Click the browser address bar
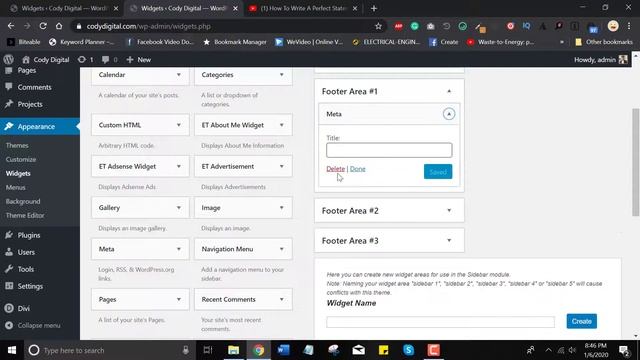The height and width of the screenshot is (360, 640). coord(224,26)
